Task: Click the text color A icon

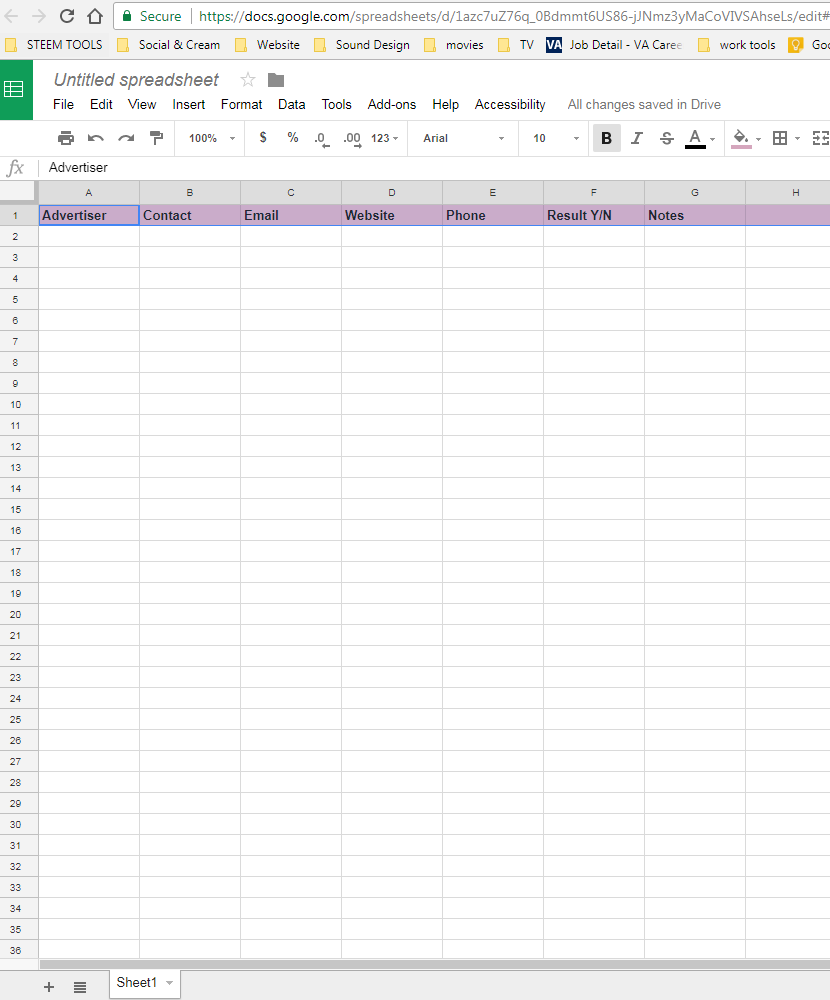Action: (x=695, y=138)
